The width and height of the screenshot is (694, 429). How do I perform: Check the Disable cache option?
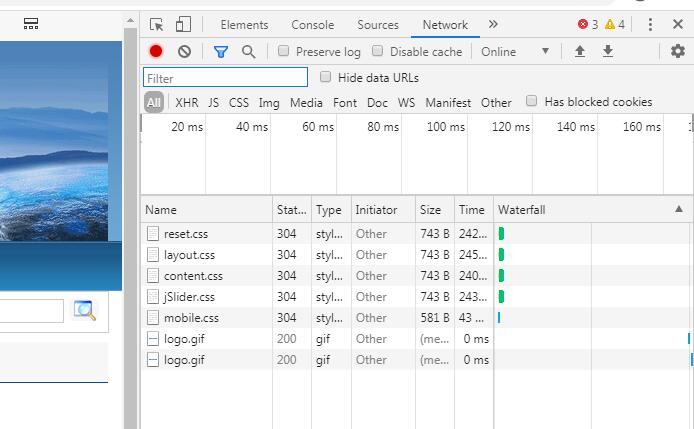tap(378, 52)
